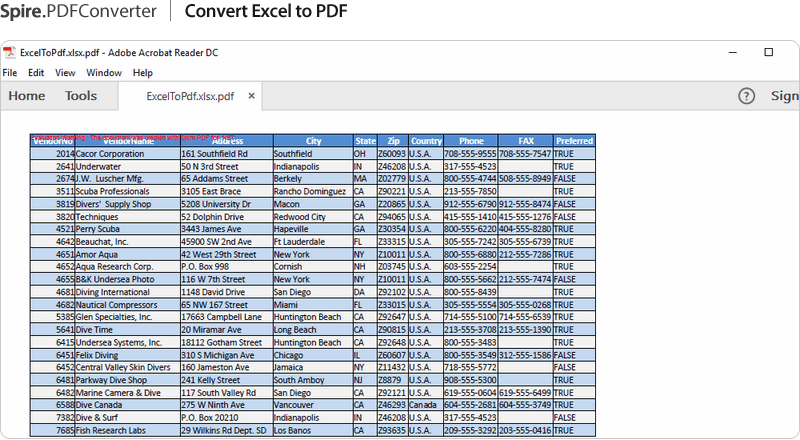Click the Cacor Corporation cell
Viewport: 800px width, 440px height.
click(x=128, y=154)
